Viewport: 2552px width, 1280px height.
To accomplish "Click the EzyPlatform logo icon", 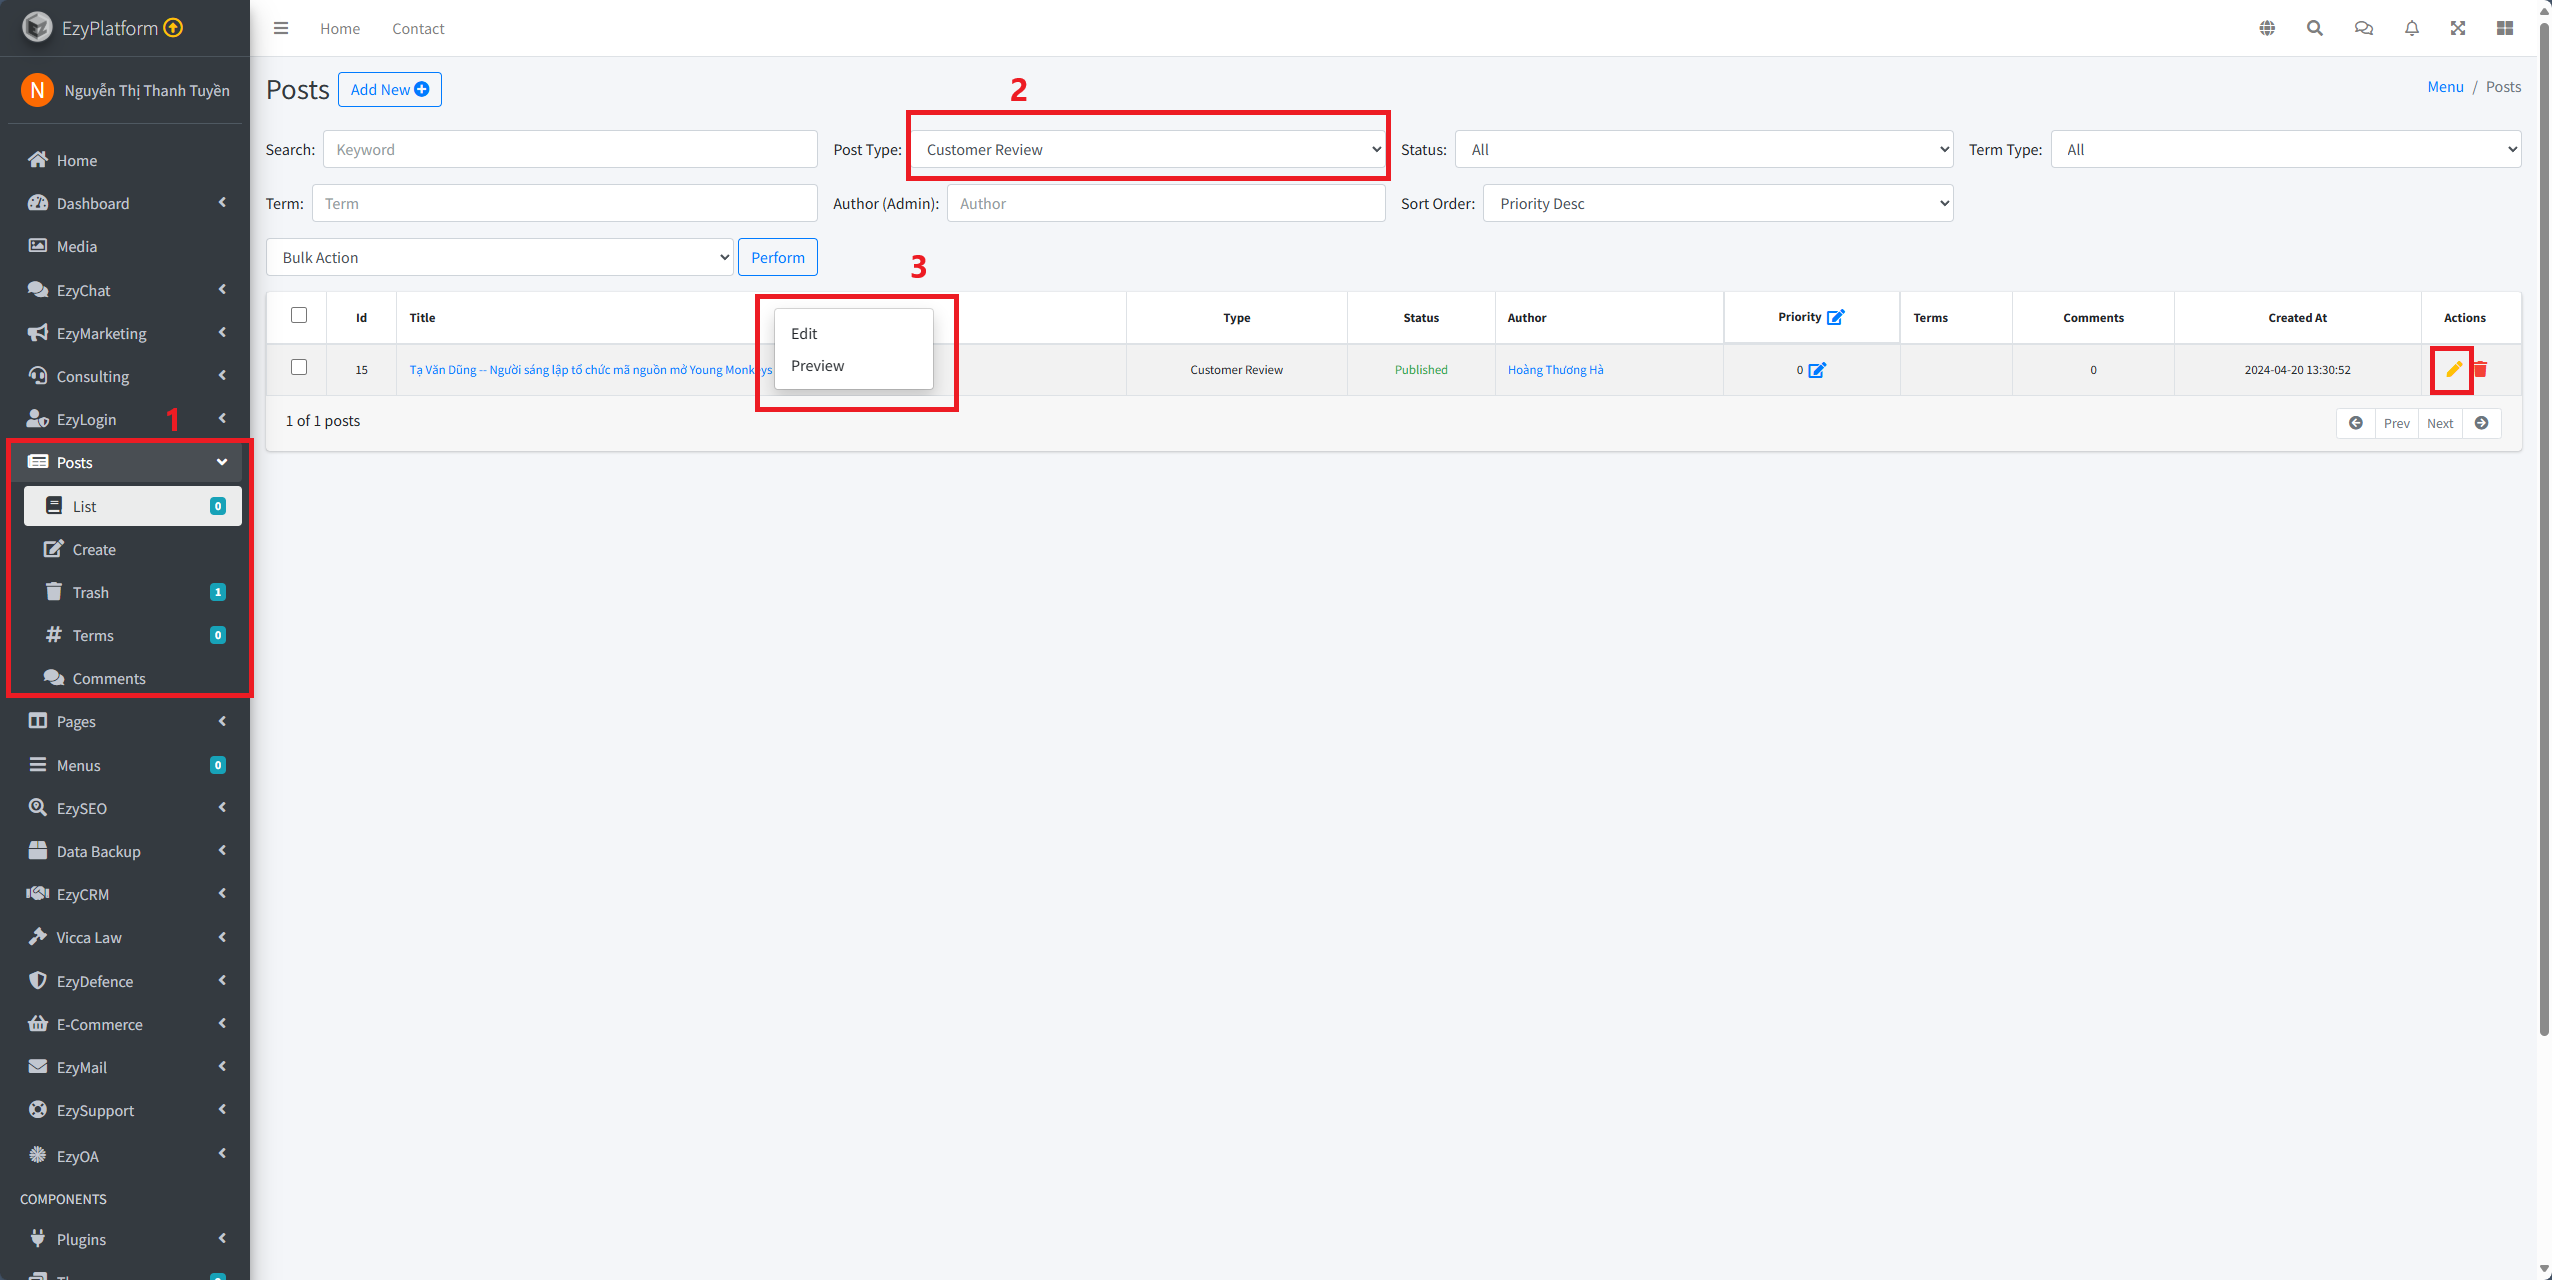I will click(37, 27).
